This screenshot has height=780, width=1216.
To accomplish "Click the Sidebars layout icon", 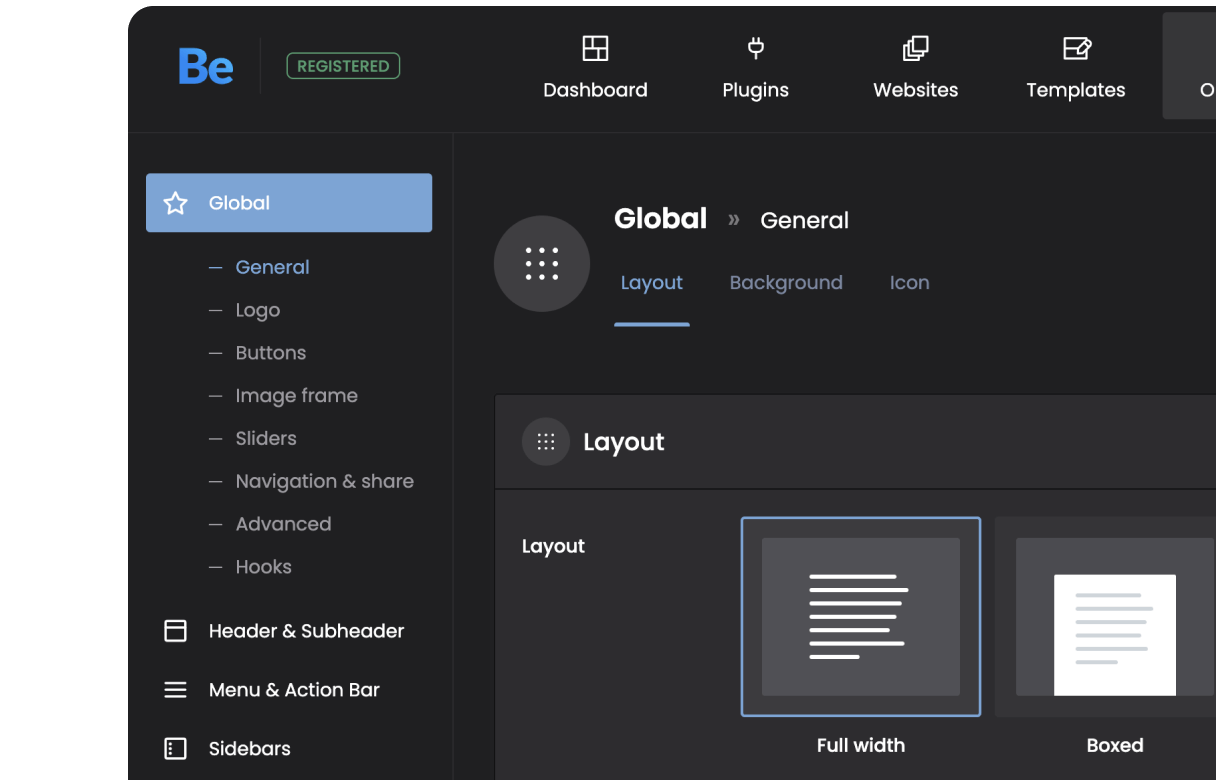I will [x=175, y=748].
